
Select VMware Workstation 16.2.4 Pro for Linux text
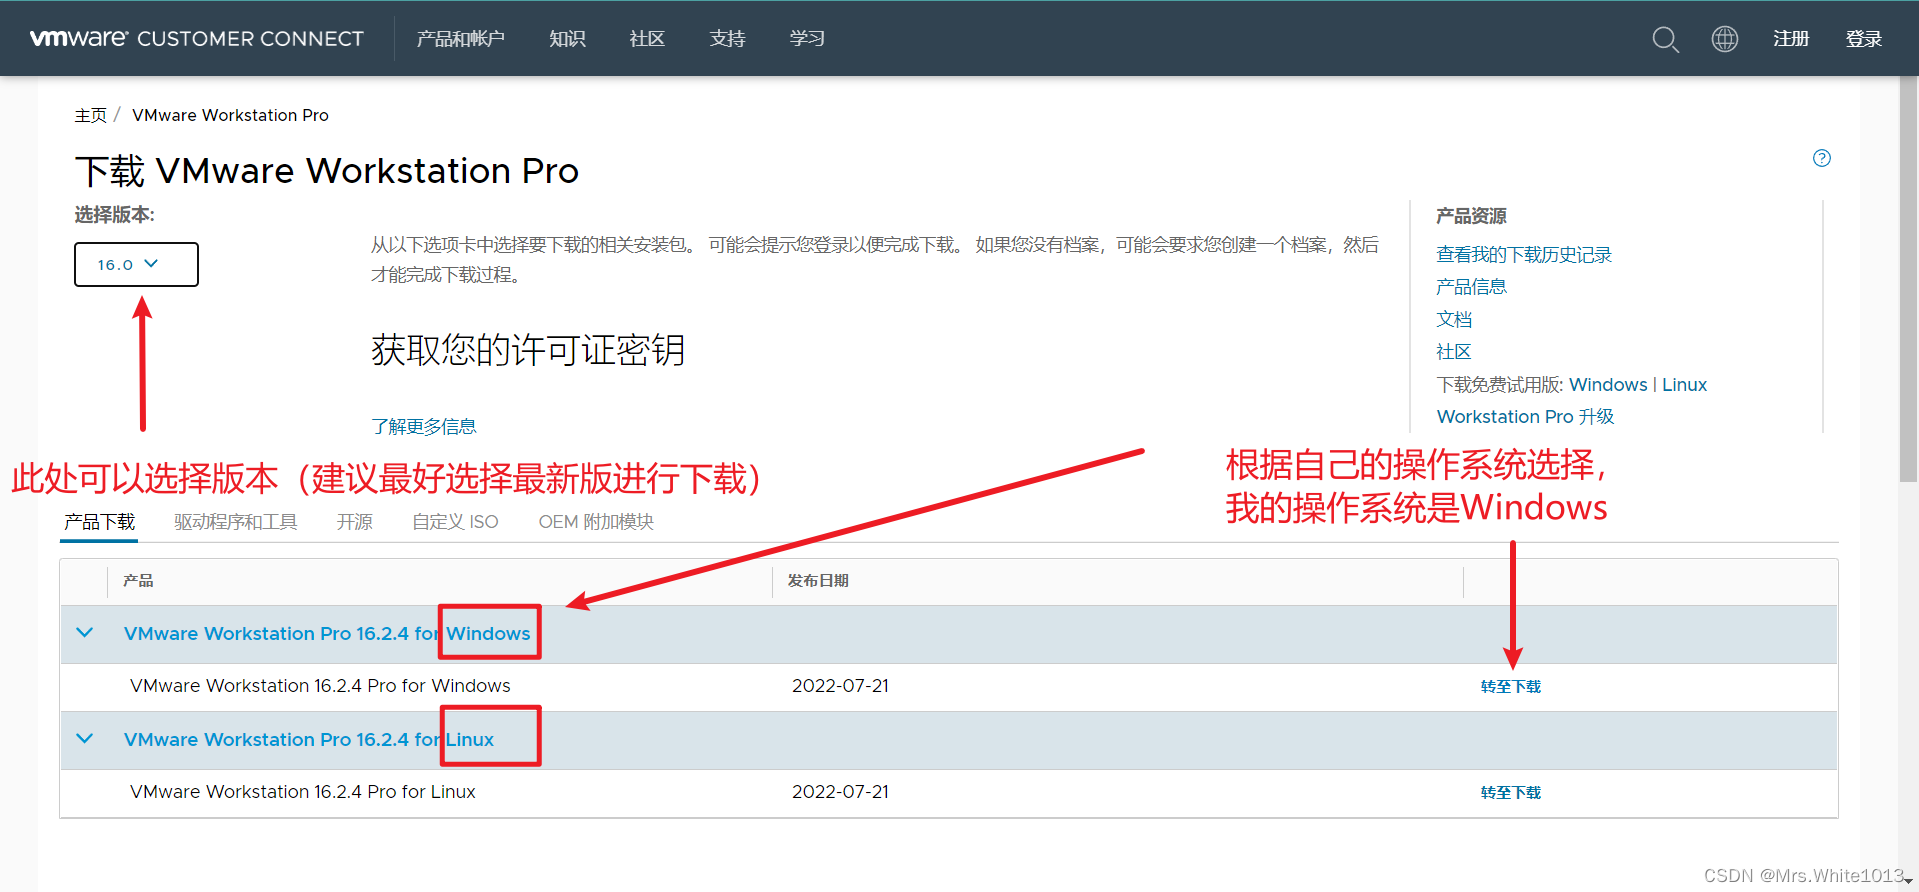click(x=303, y=792)
